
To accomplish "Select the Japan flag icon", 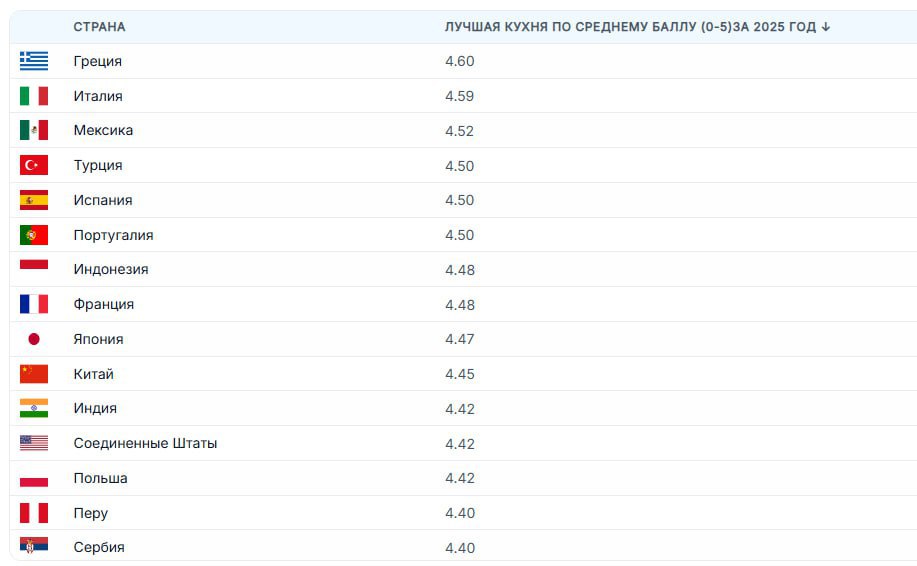I will pos(34,339).
